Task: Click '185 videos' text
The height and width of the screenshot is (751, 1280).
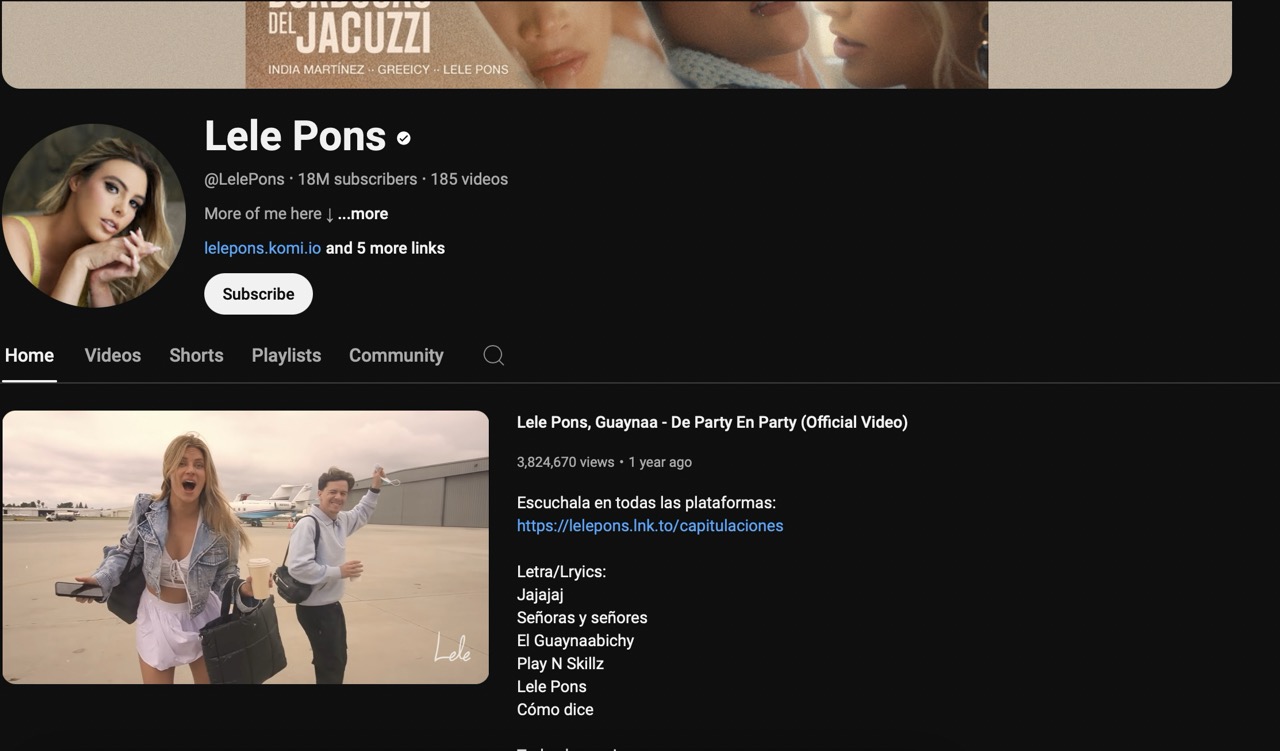Action: pyautogui.click(x=469, y=179)
